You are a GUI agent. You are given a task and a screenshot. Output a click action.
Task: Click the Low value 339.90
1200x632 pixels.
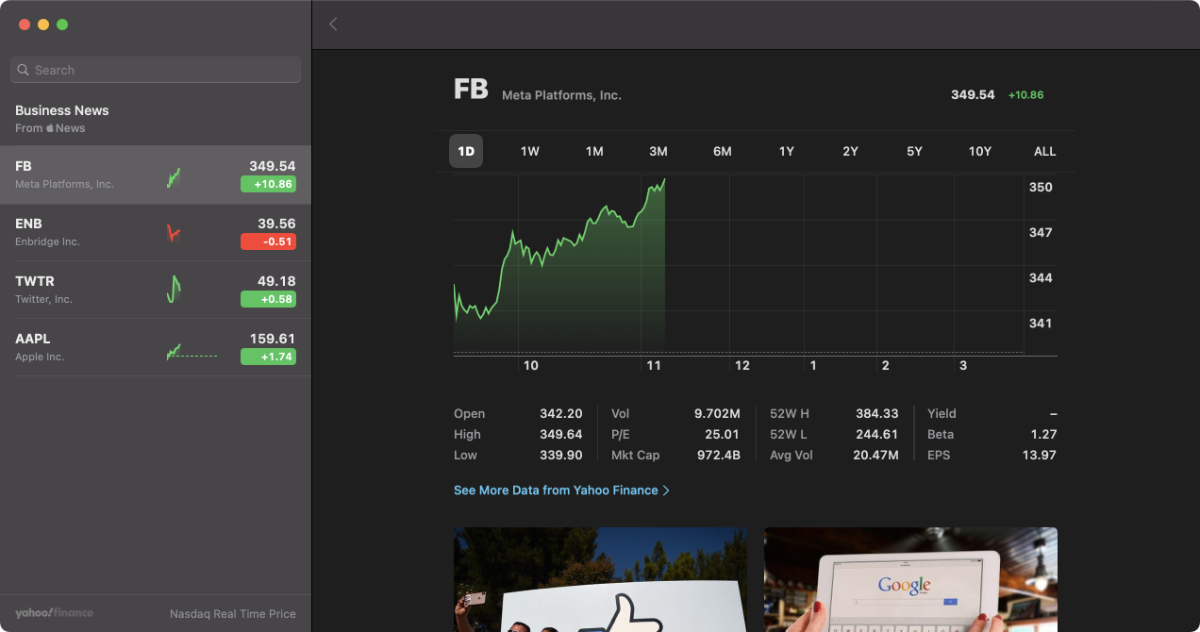coord(560,456)
